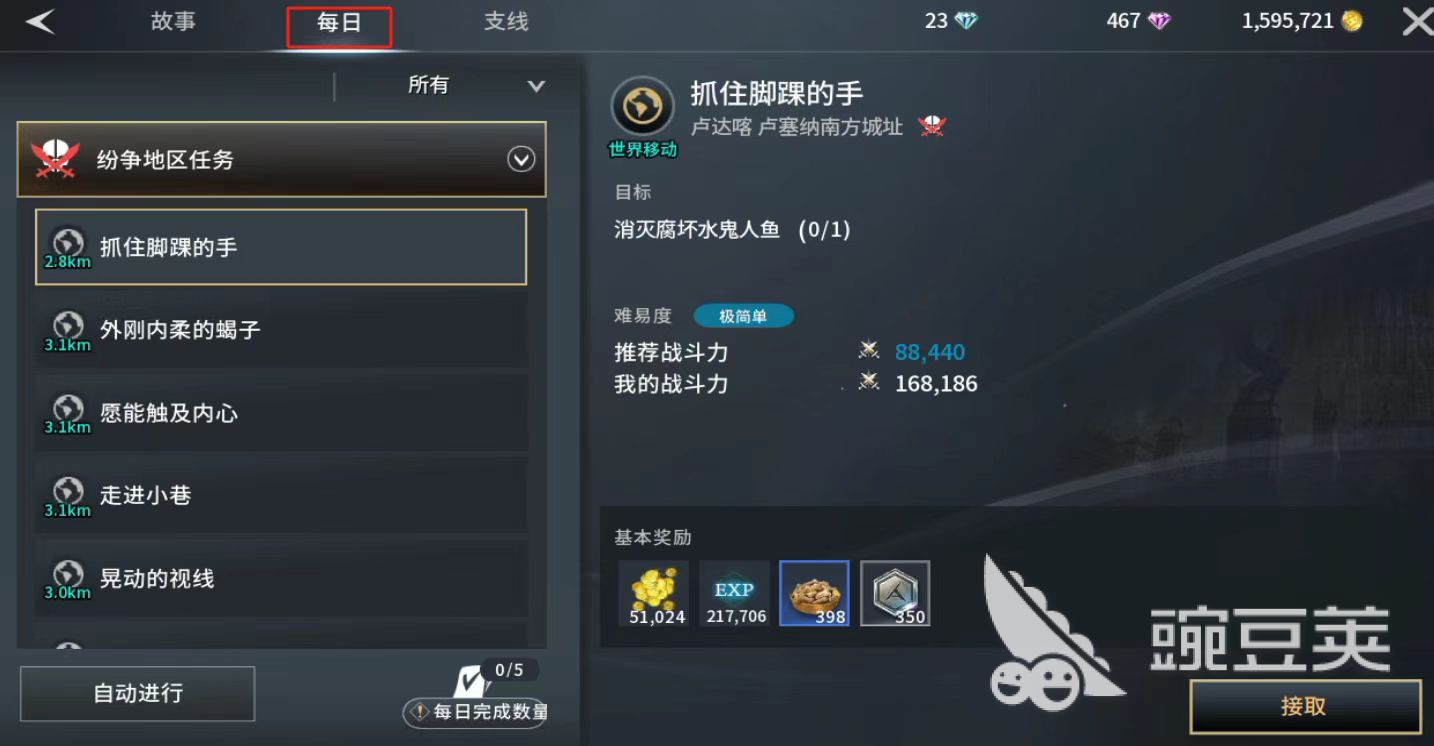
Task: Tap the EXP reward icon
Action: pyautogui.click(x=734, y=593)
